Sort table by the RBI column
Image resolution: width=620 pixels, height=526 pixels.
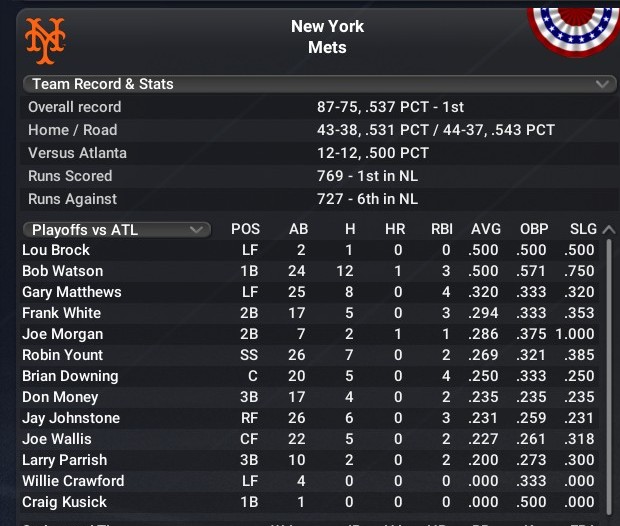(x=441, y=229)
